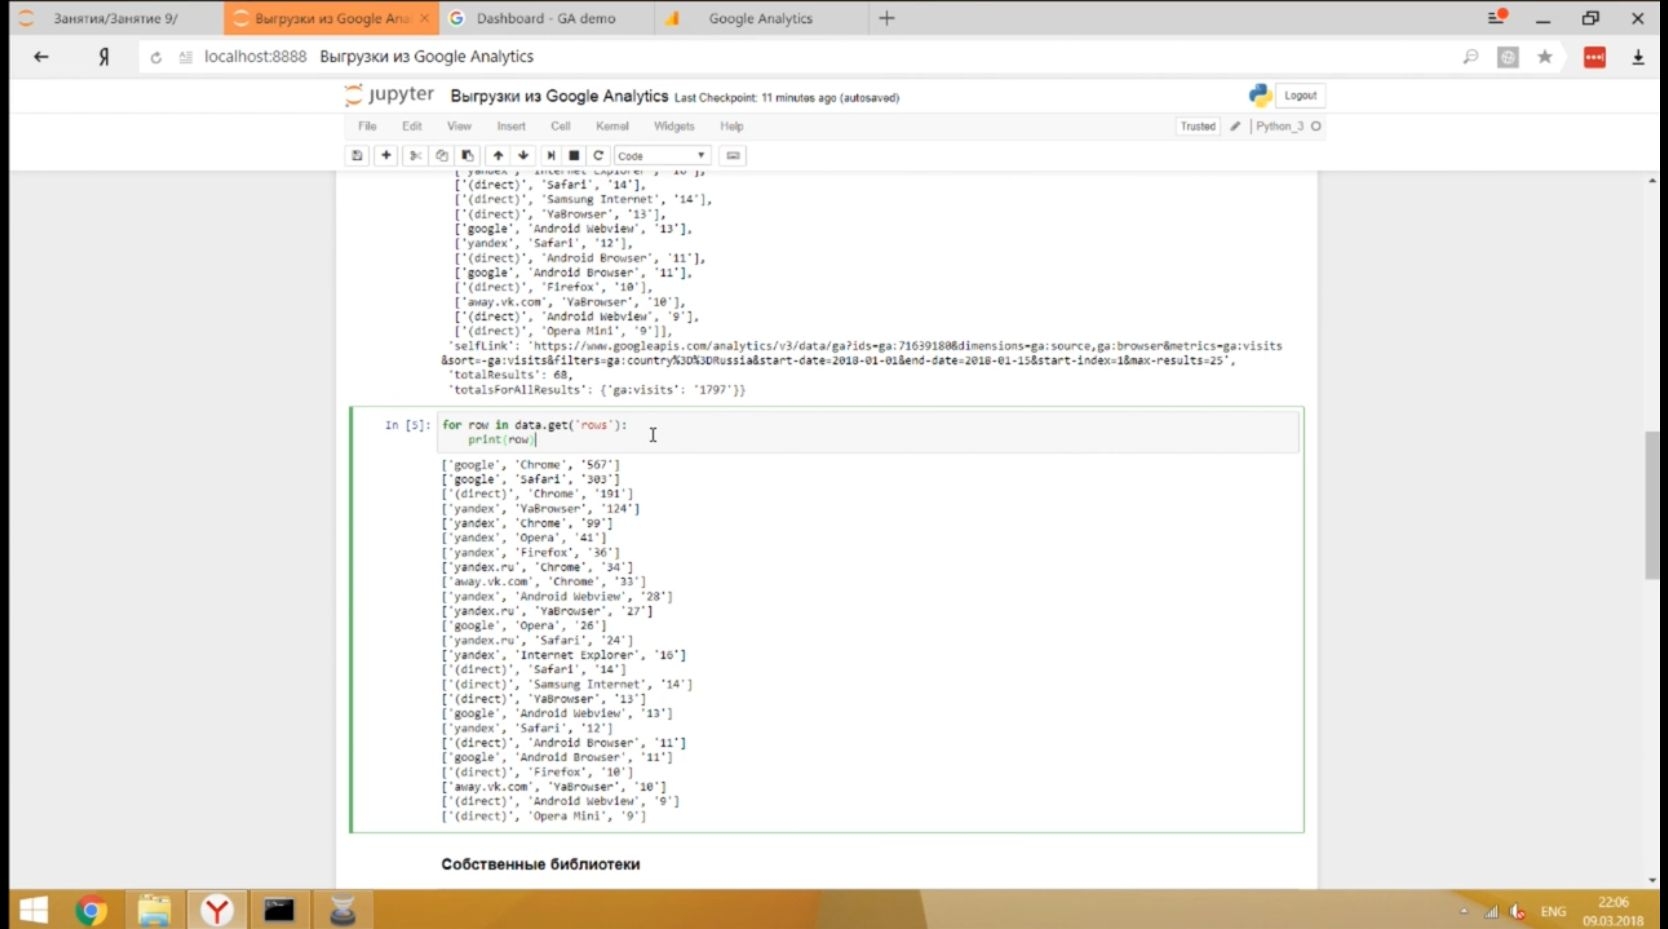Screen dimensions: 1668x929
Task: Copy selected cells icon in Jupyter toolbar
Action: coord(441,156)
